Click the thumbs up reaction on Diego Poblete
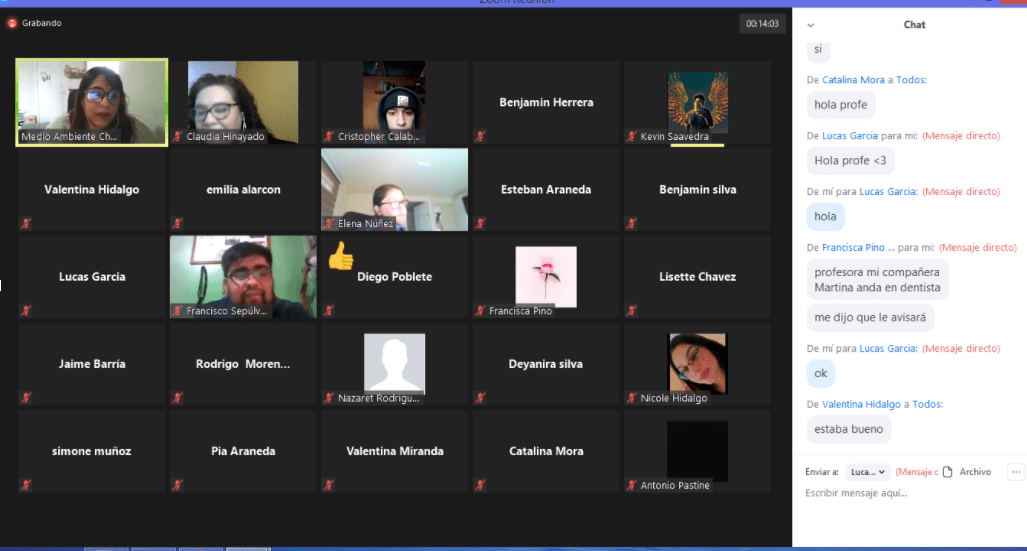 pos(341,256)
